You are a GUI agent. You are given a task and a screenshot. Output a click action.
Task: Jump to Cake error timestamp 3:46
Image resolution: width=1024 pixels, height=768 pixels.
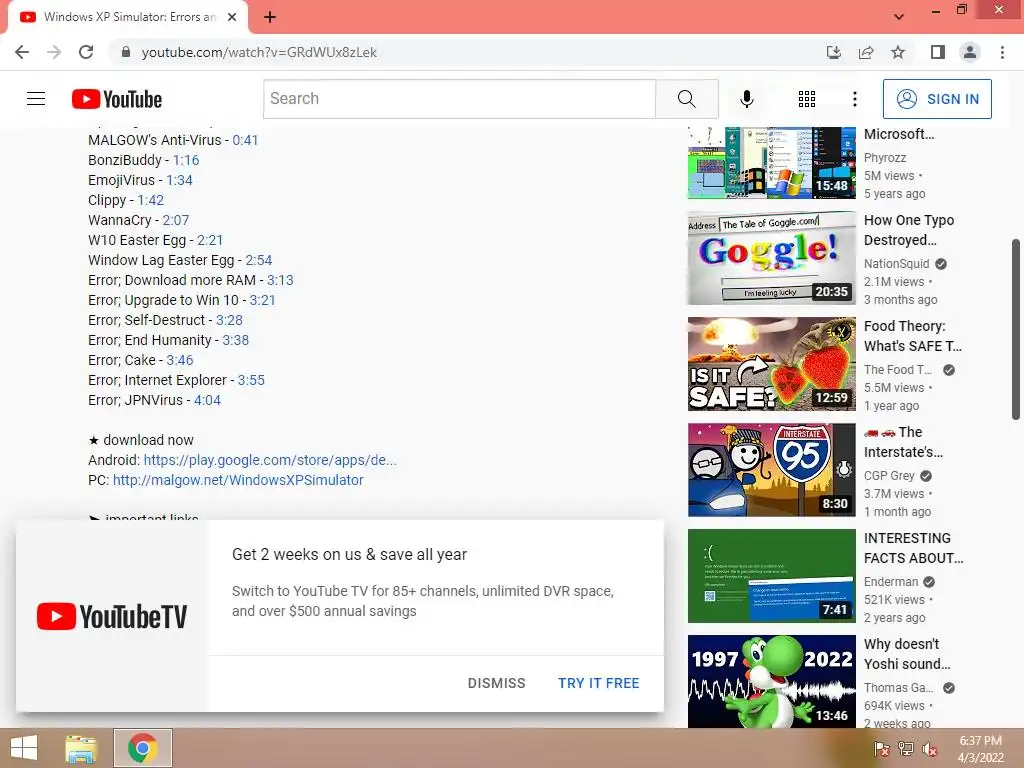(180, 360)
